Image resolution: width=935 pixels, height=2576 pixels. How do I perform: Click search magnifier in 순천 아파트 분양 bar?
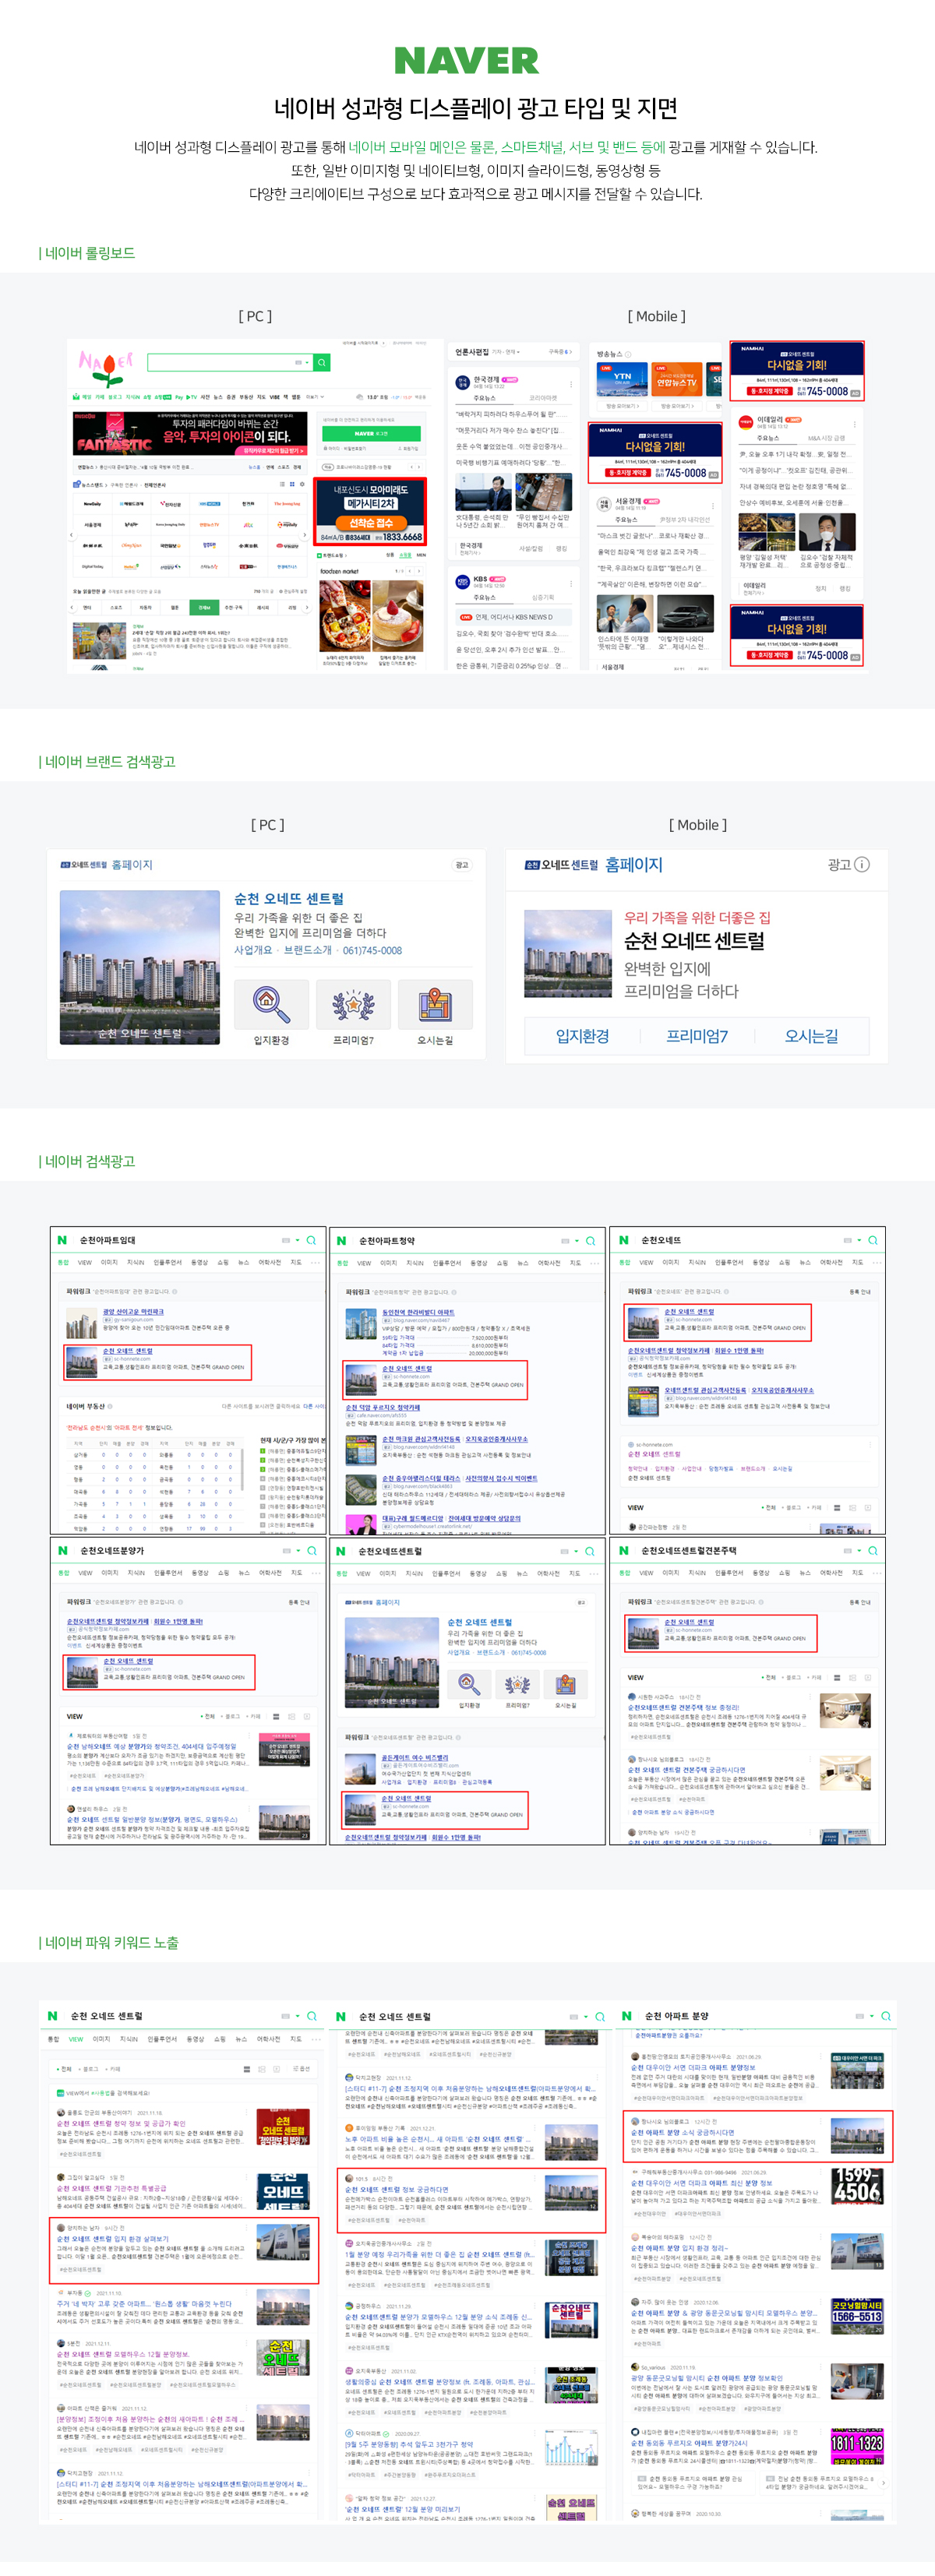886,2016
